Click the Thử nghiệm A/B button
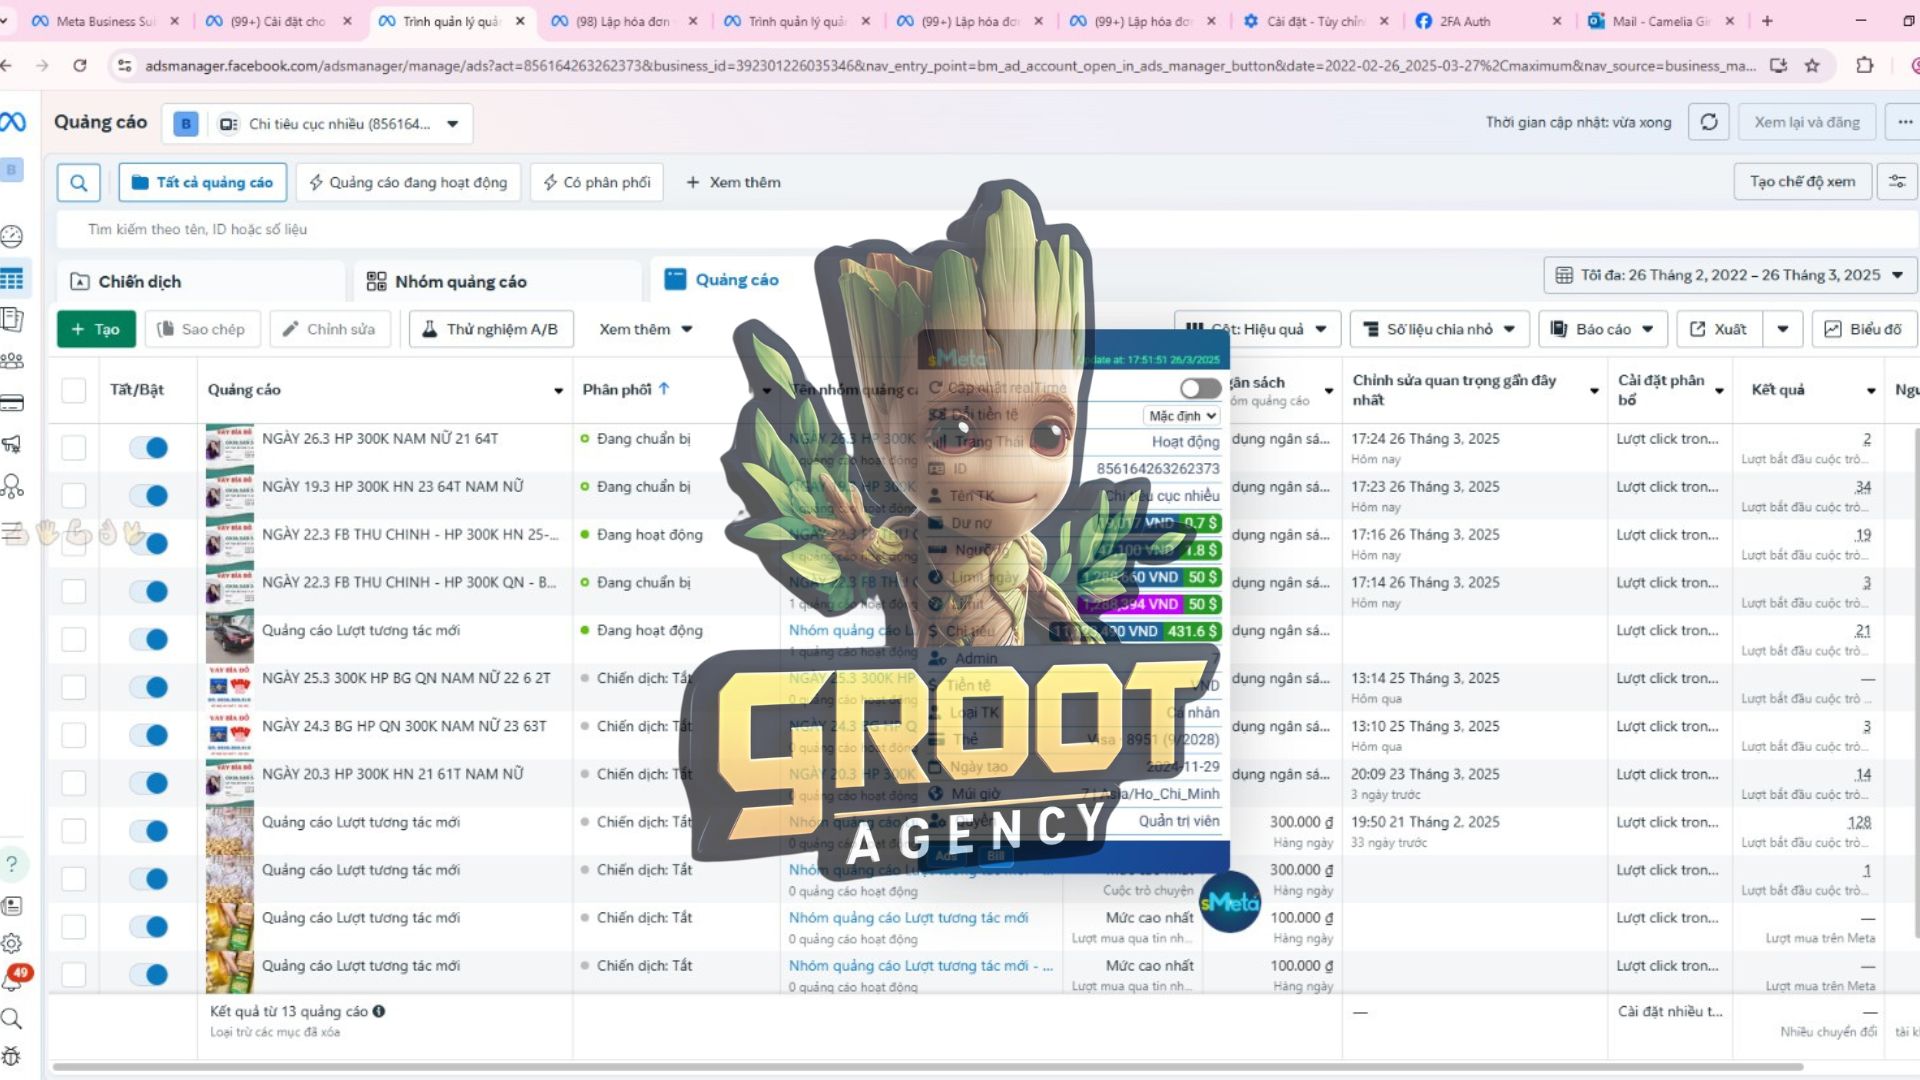 coord(491,329)
